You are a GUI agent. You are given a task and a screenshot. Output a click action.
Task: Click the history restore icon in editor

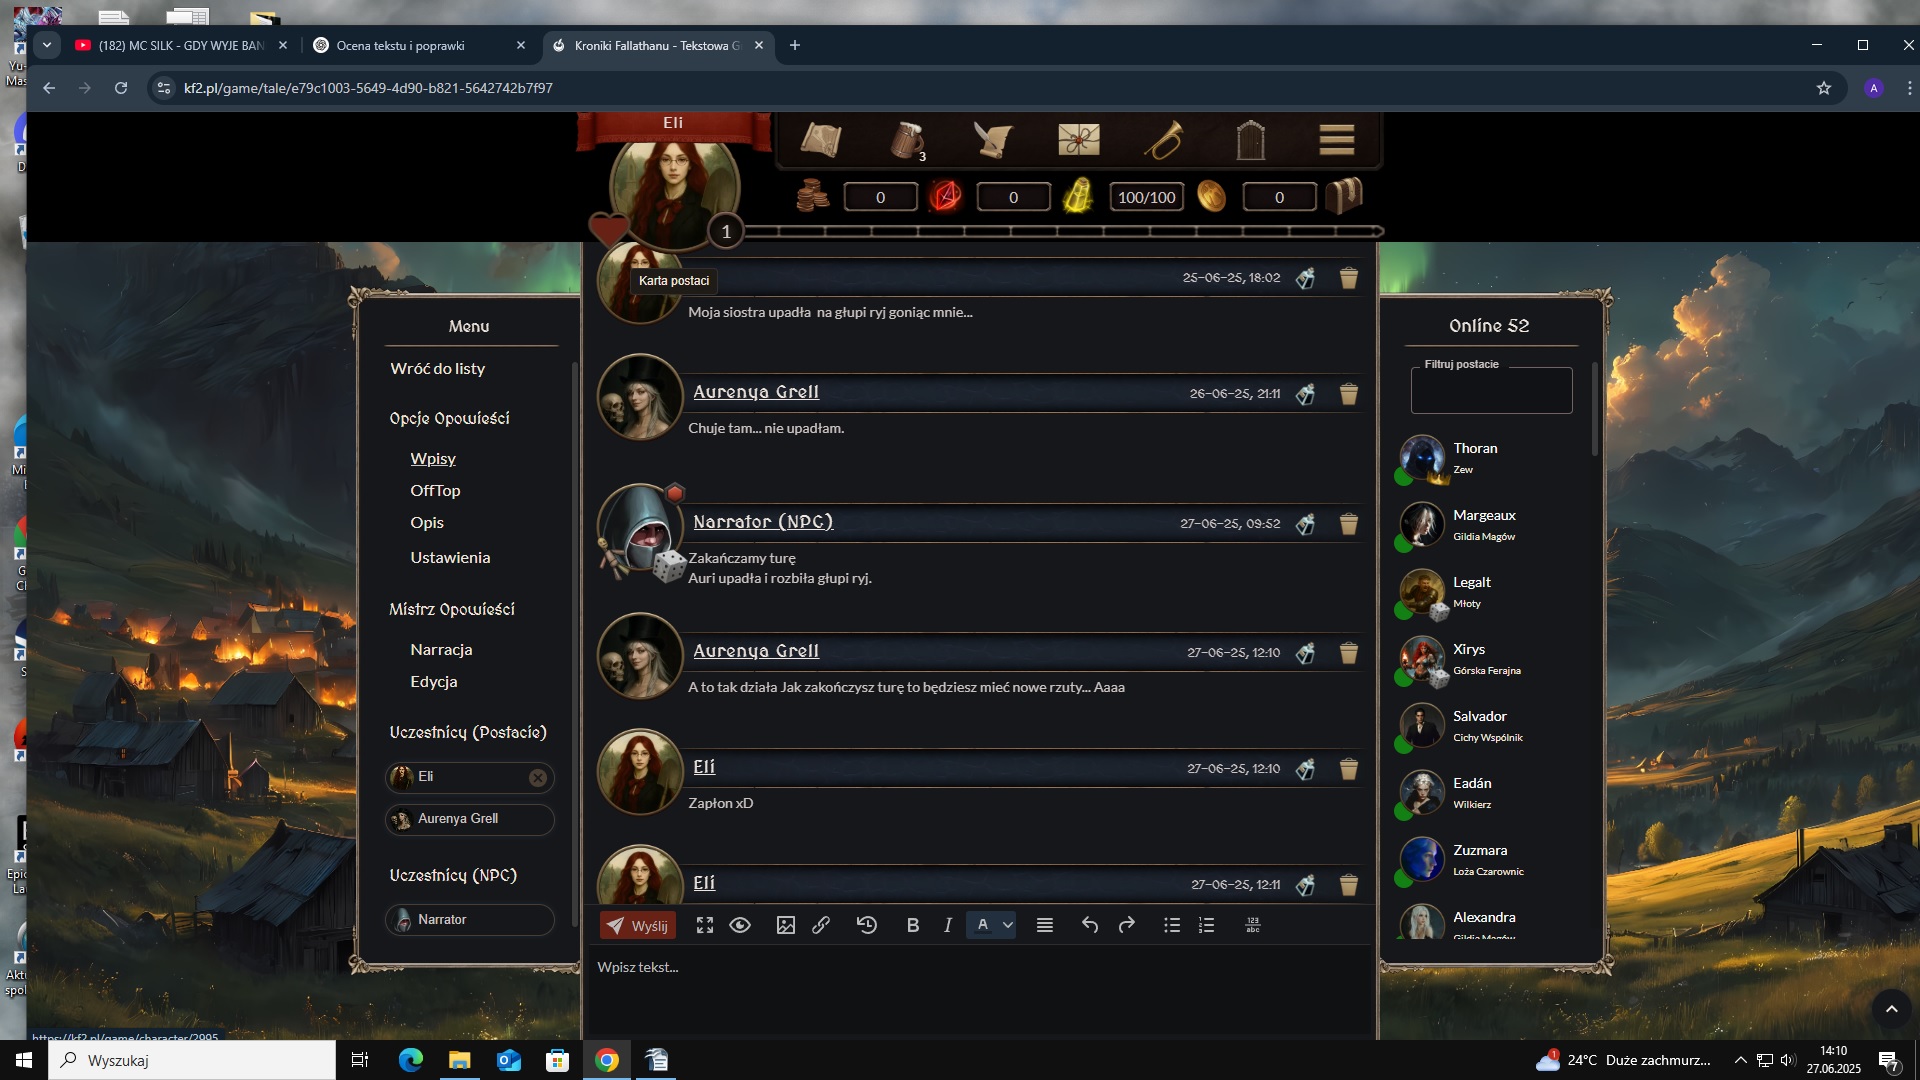867,926
